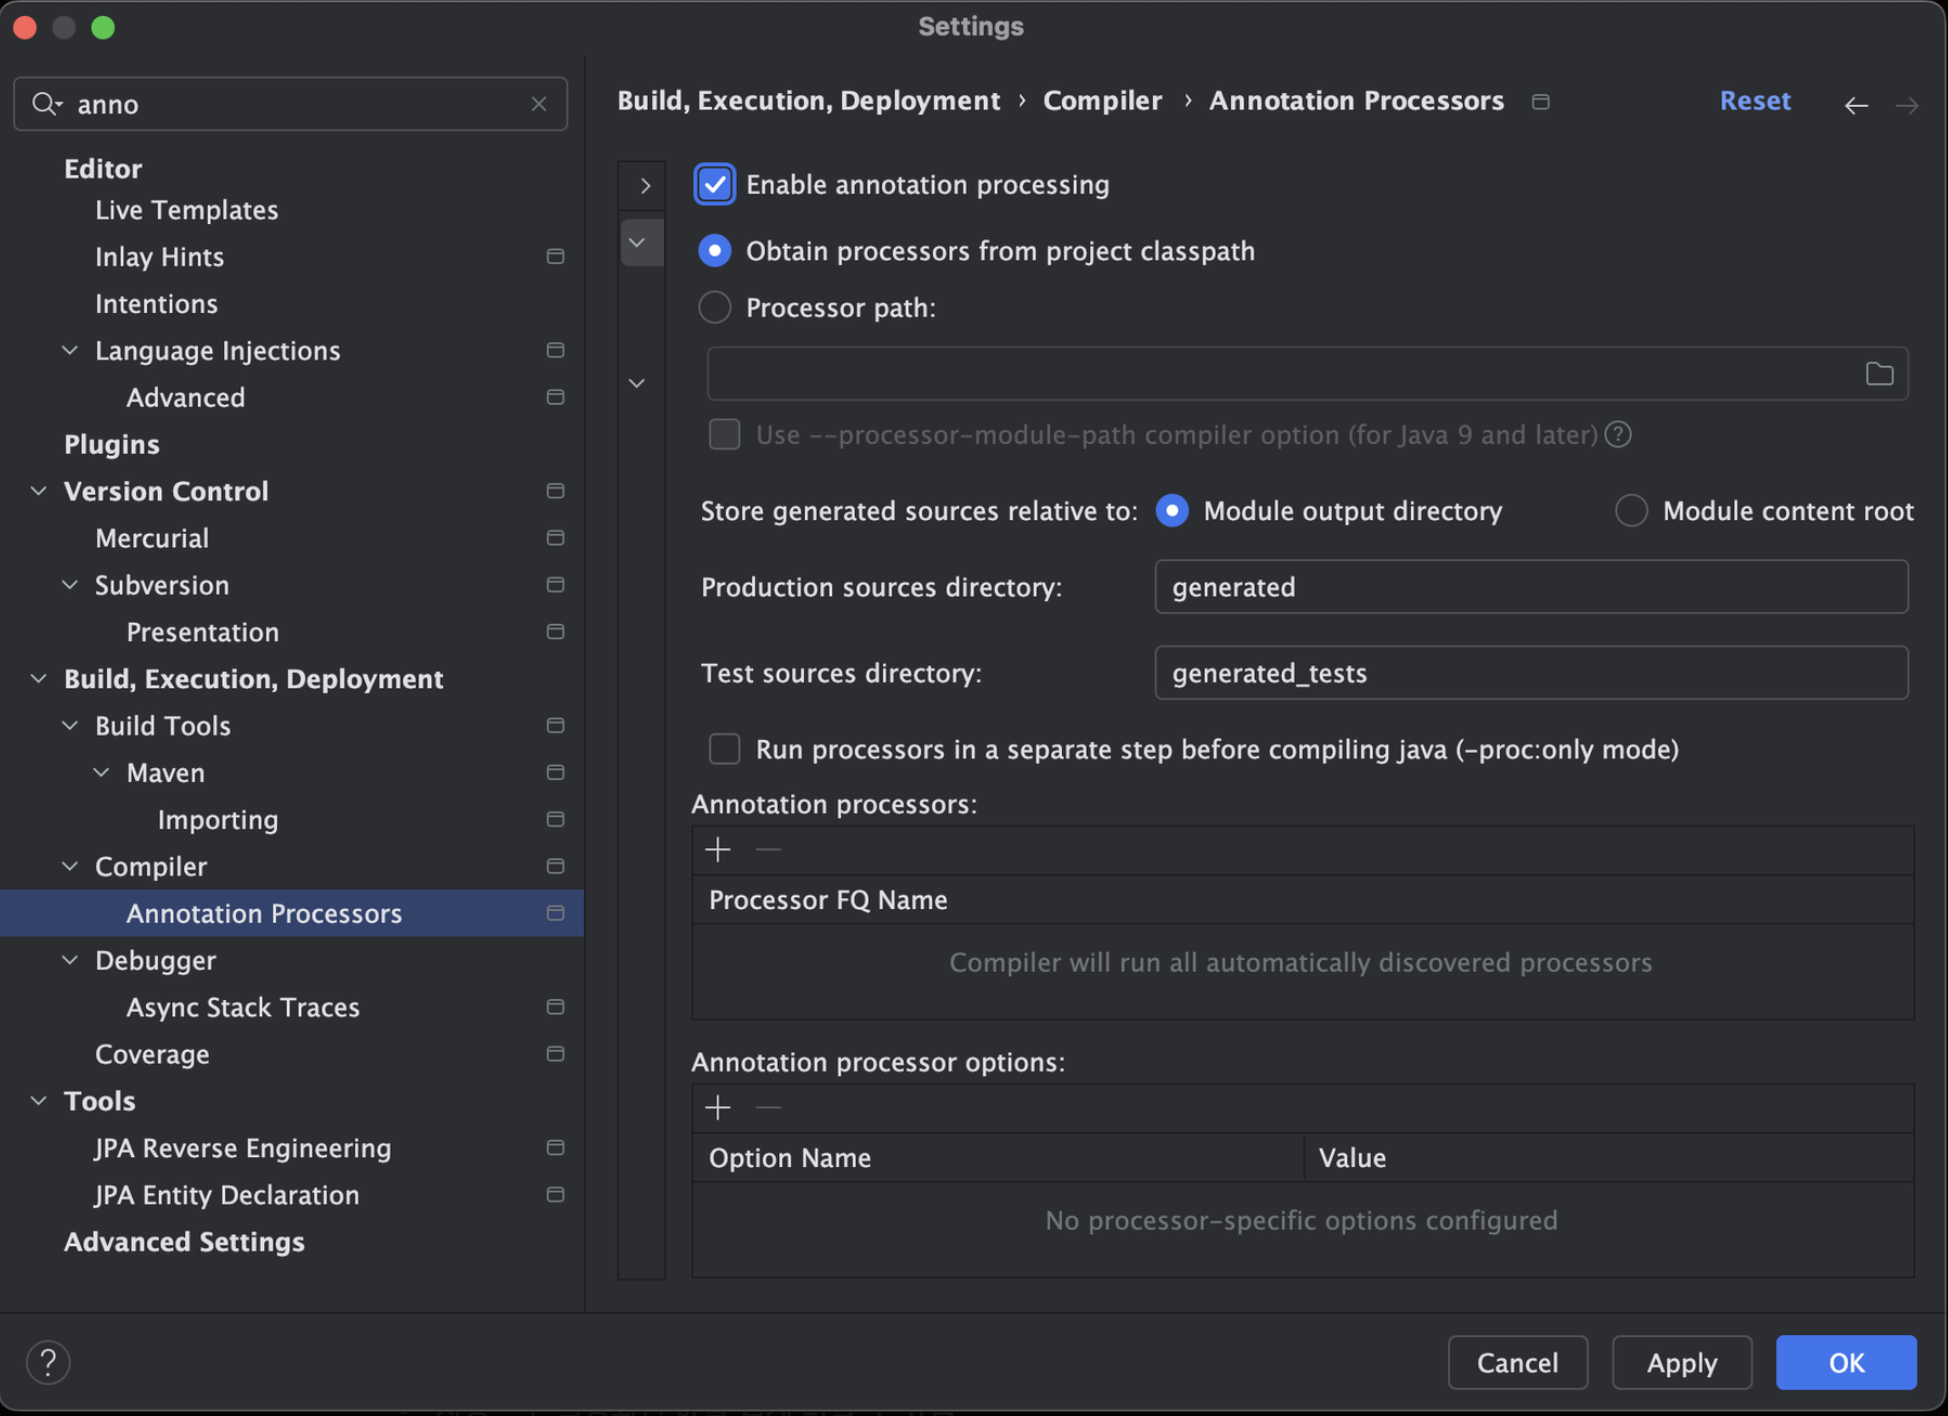Click the Apply button
Image resolution: width=1948 pixels, height=1416 pixels.
(x=1681, y=1362)
